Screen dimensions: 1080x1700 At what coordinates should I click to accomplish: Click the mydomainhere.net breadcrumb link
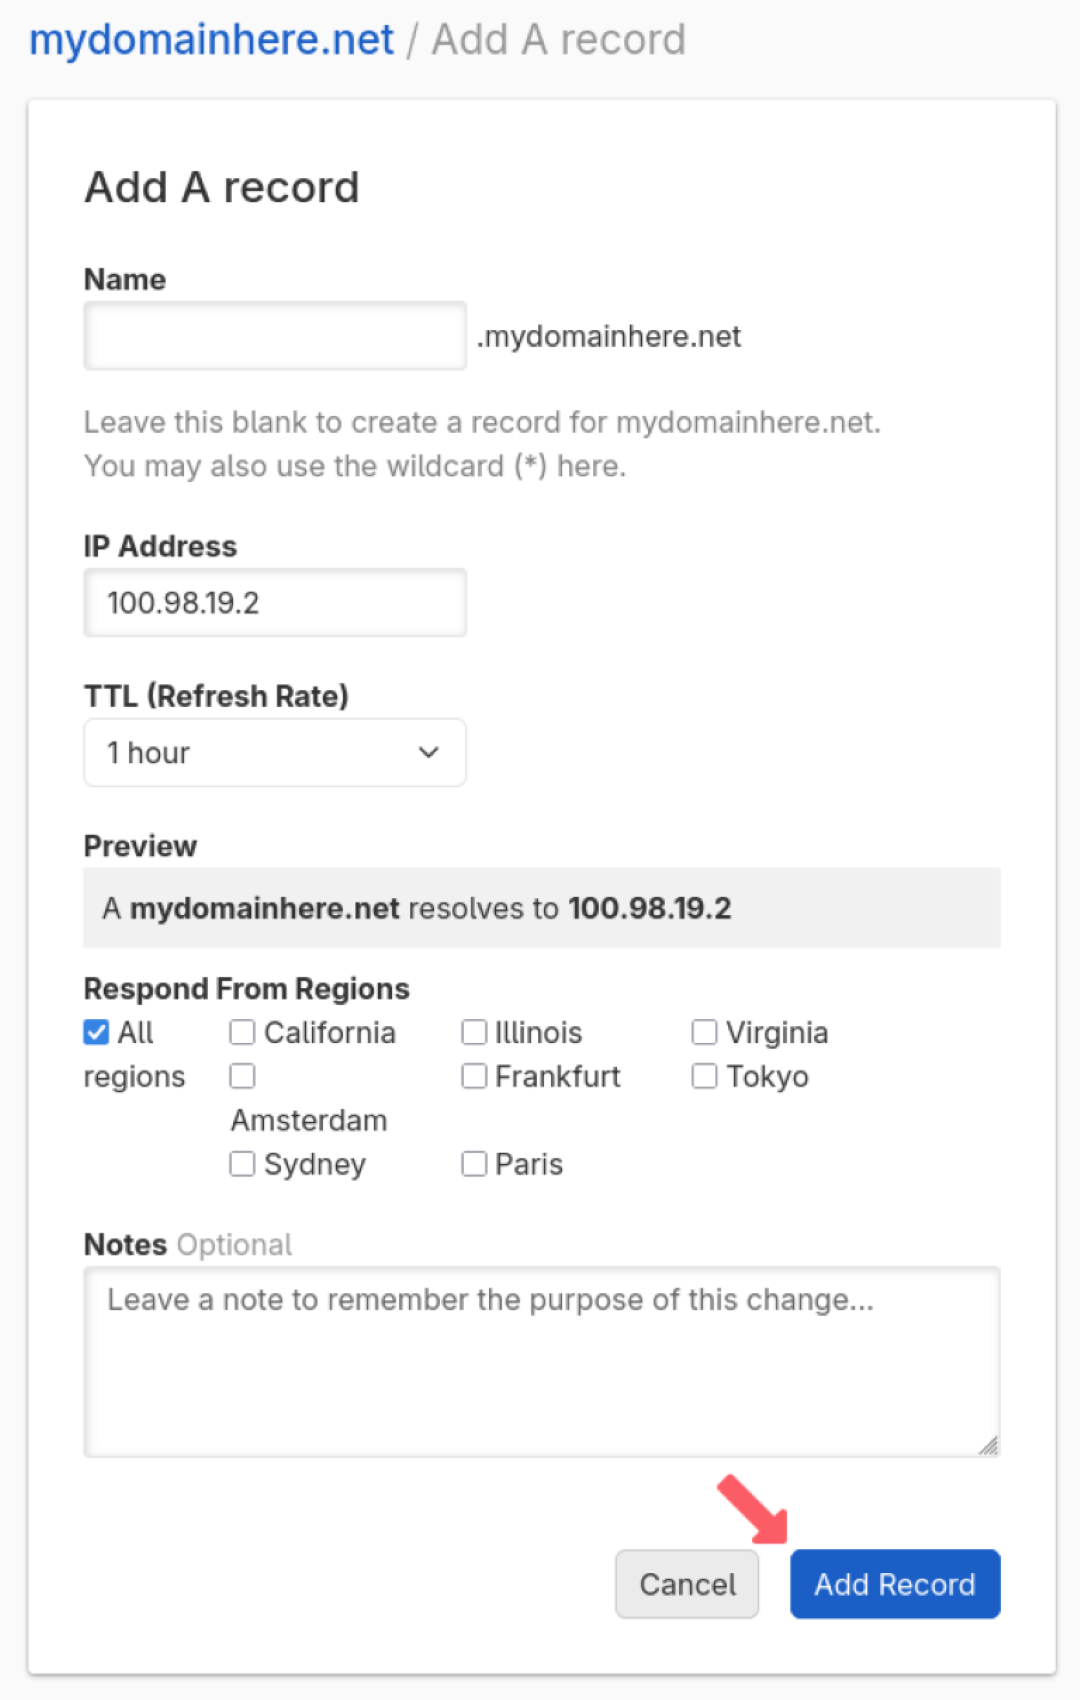pos(211,40)
